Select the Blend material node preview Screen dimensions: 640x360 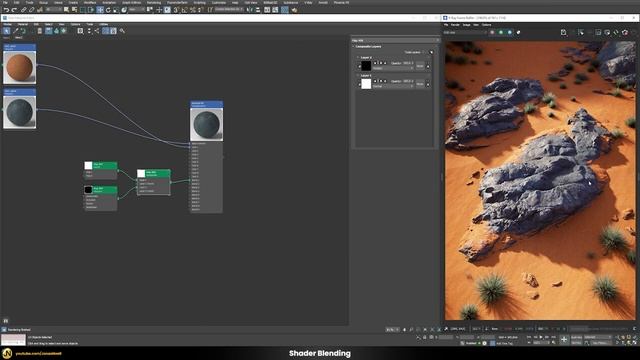(x=207, y=124)
